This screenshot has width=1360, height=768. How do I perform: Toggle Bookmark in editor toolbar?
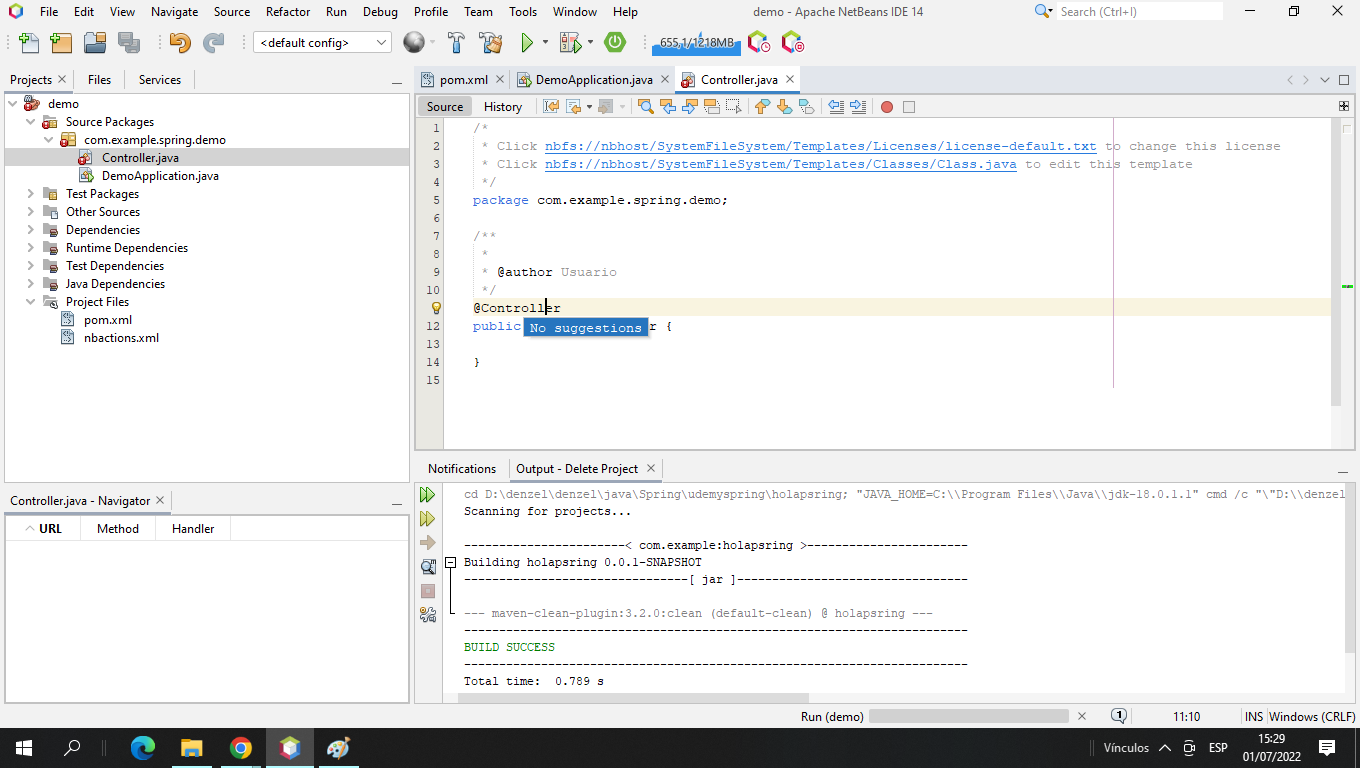[807, 107]
